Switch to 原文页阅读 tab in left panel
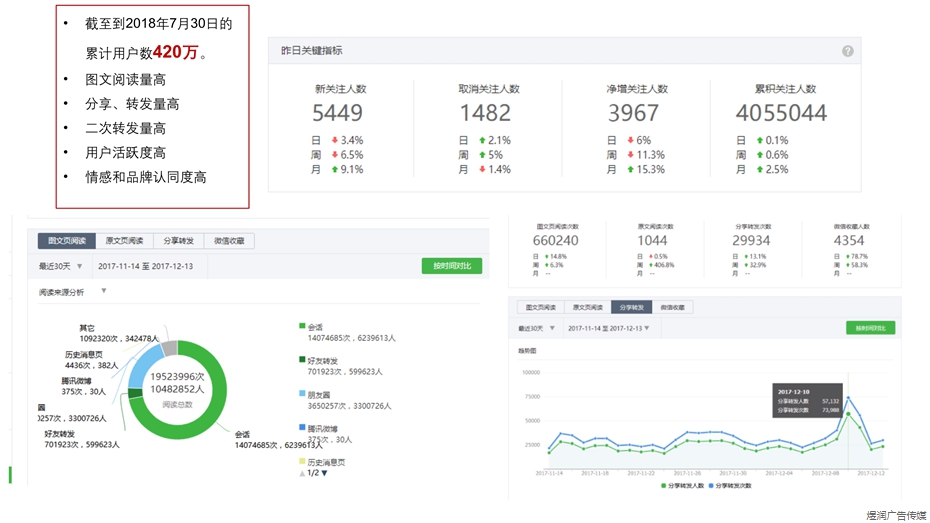930x523 pixels. [125, 241]
